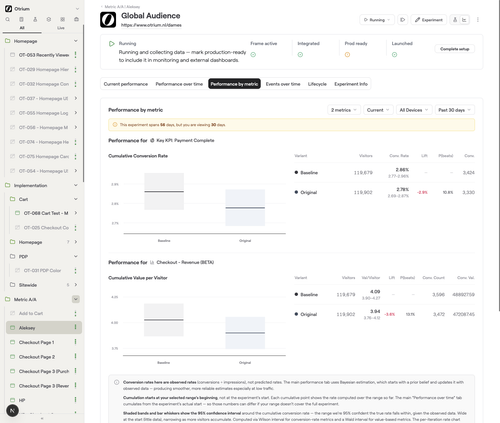
Task: Click the Integrated status indicator
Action: pyautogui.click(x=300, y=55)
